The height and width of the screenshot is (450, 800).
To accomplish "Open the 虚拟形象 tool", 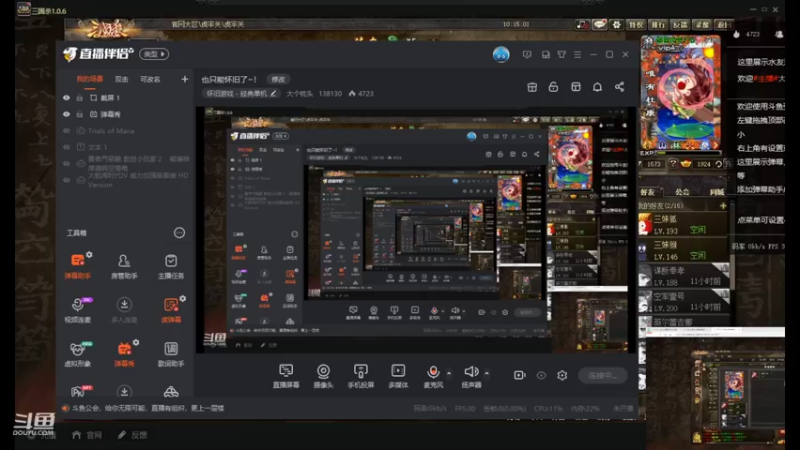I will click(x=78, y=353).
